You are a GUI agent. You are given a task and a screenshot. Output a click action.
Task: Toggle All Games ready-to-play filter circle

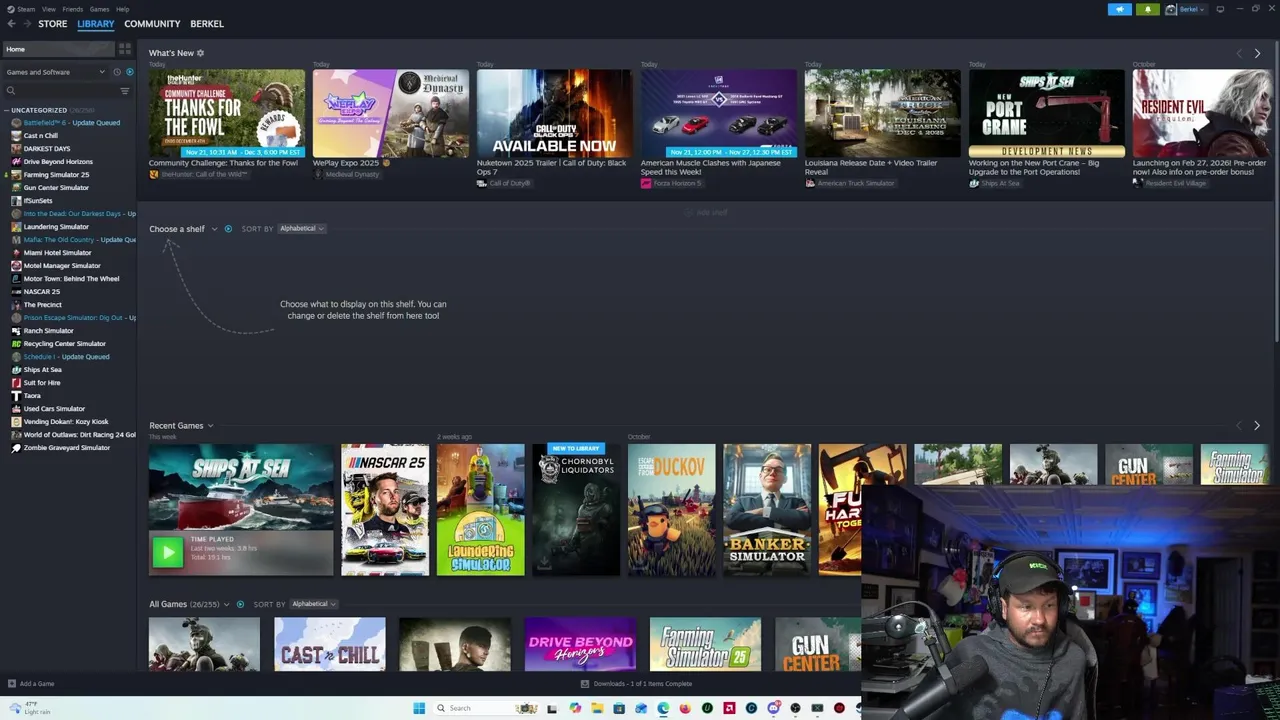point(240,604)
